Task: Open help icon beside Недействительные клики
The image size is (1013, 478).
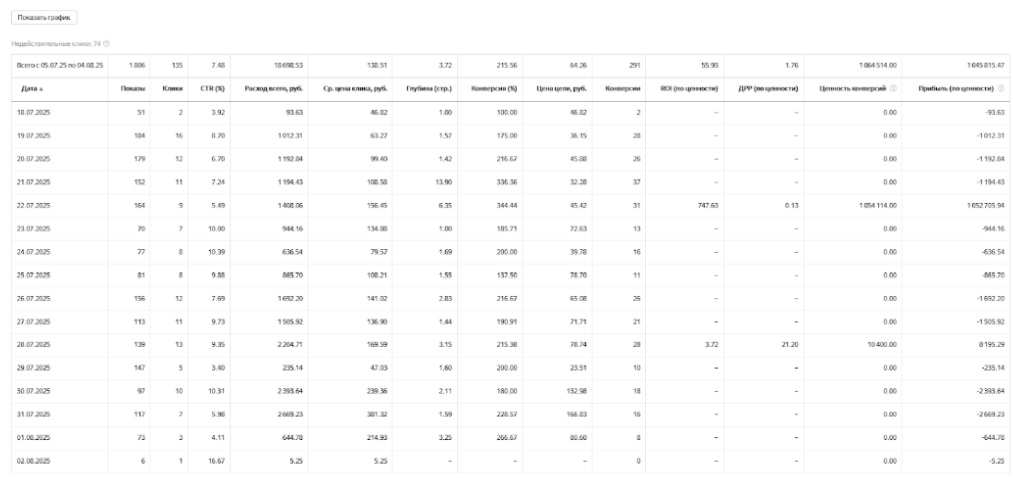Action: (x=107, y=43)
